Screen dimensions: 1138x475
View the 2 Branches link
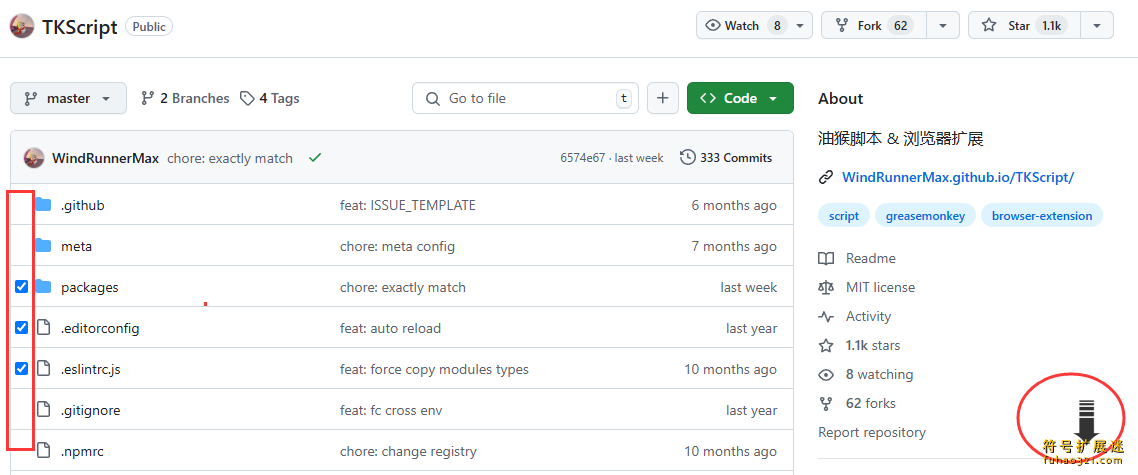[x=184, y=98]
